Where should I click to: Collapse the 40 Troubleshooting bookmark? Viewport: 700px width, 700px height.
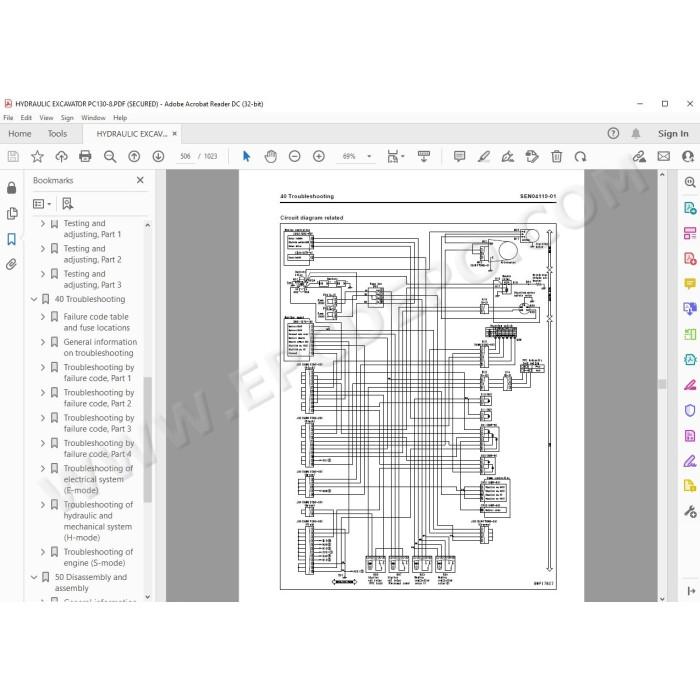(34, 299)
